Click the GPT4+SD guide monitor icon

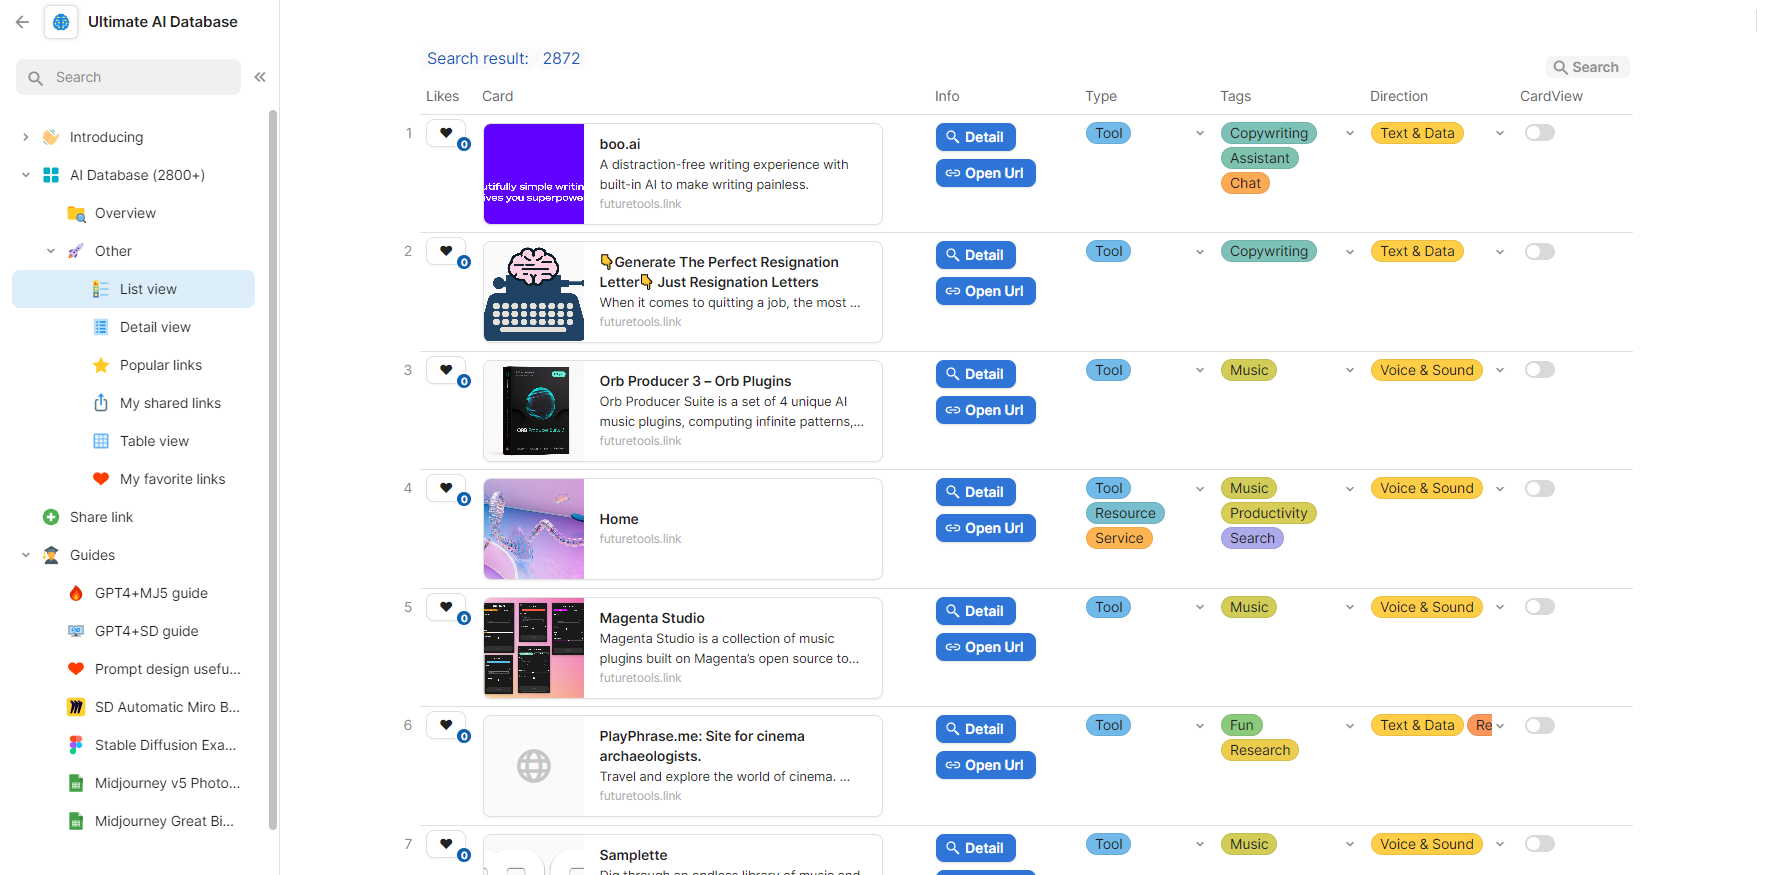76,631
